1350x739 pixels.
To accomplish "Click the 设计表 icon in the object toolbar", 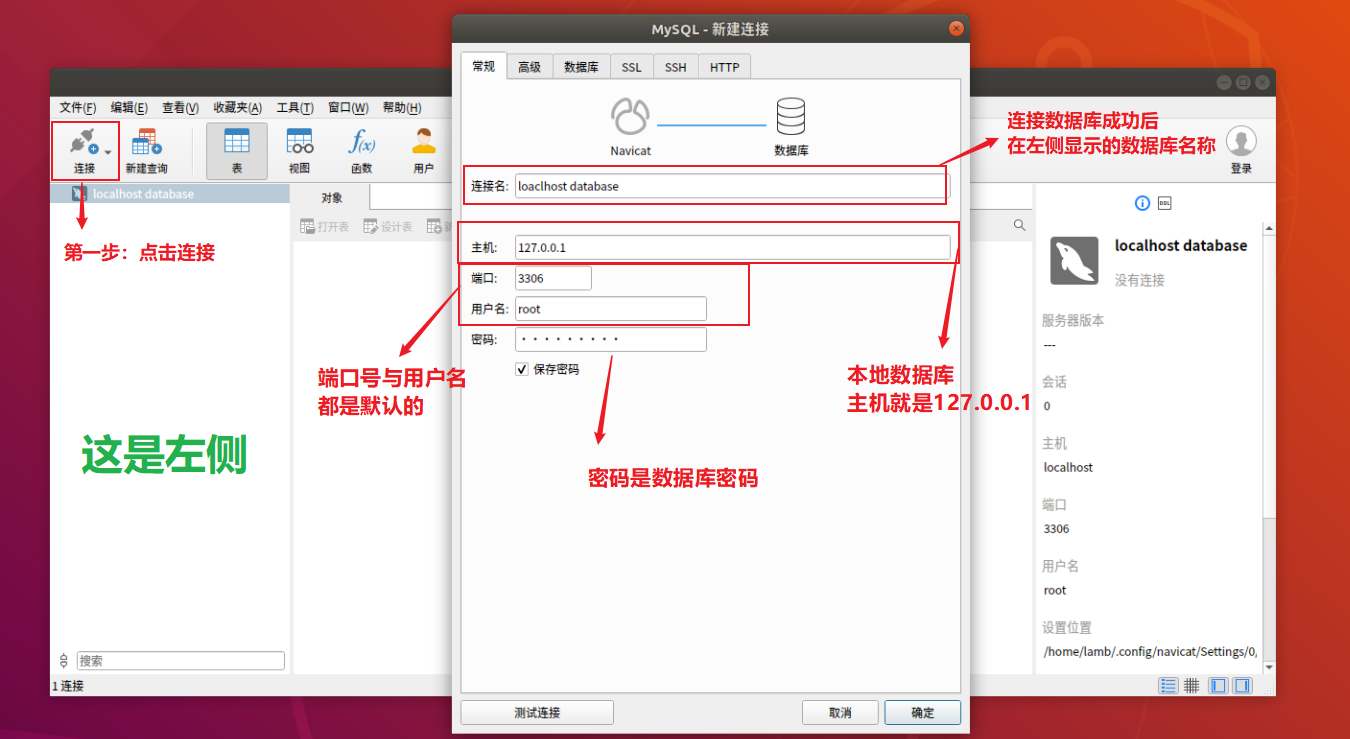I will point(370,227).
